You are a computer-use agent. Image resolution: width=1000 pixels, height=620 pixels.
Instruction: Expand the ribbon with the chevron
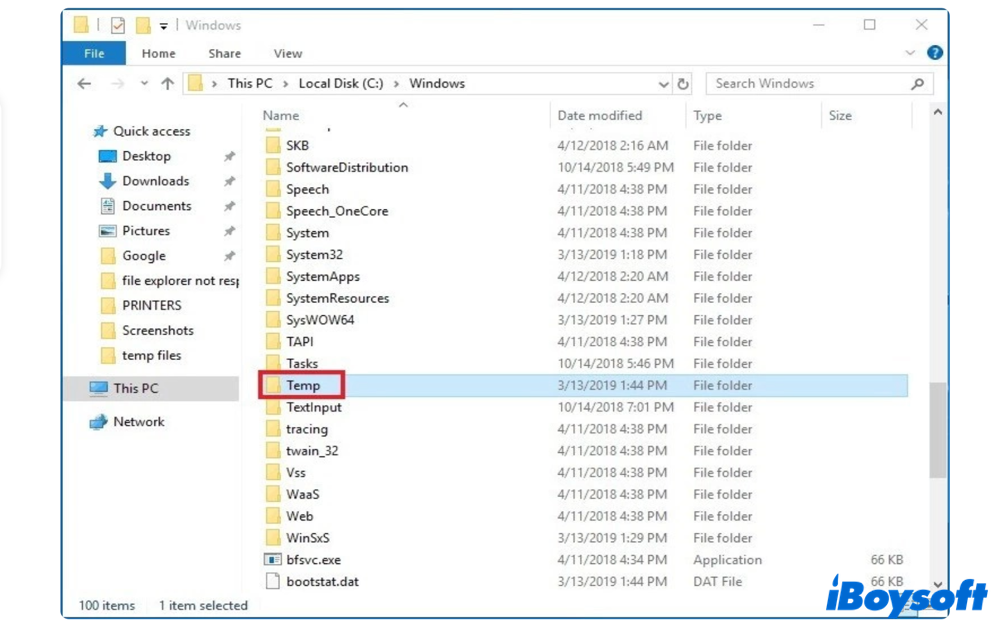(x=910, y=53)
